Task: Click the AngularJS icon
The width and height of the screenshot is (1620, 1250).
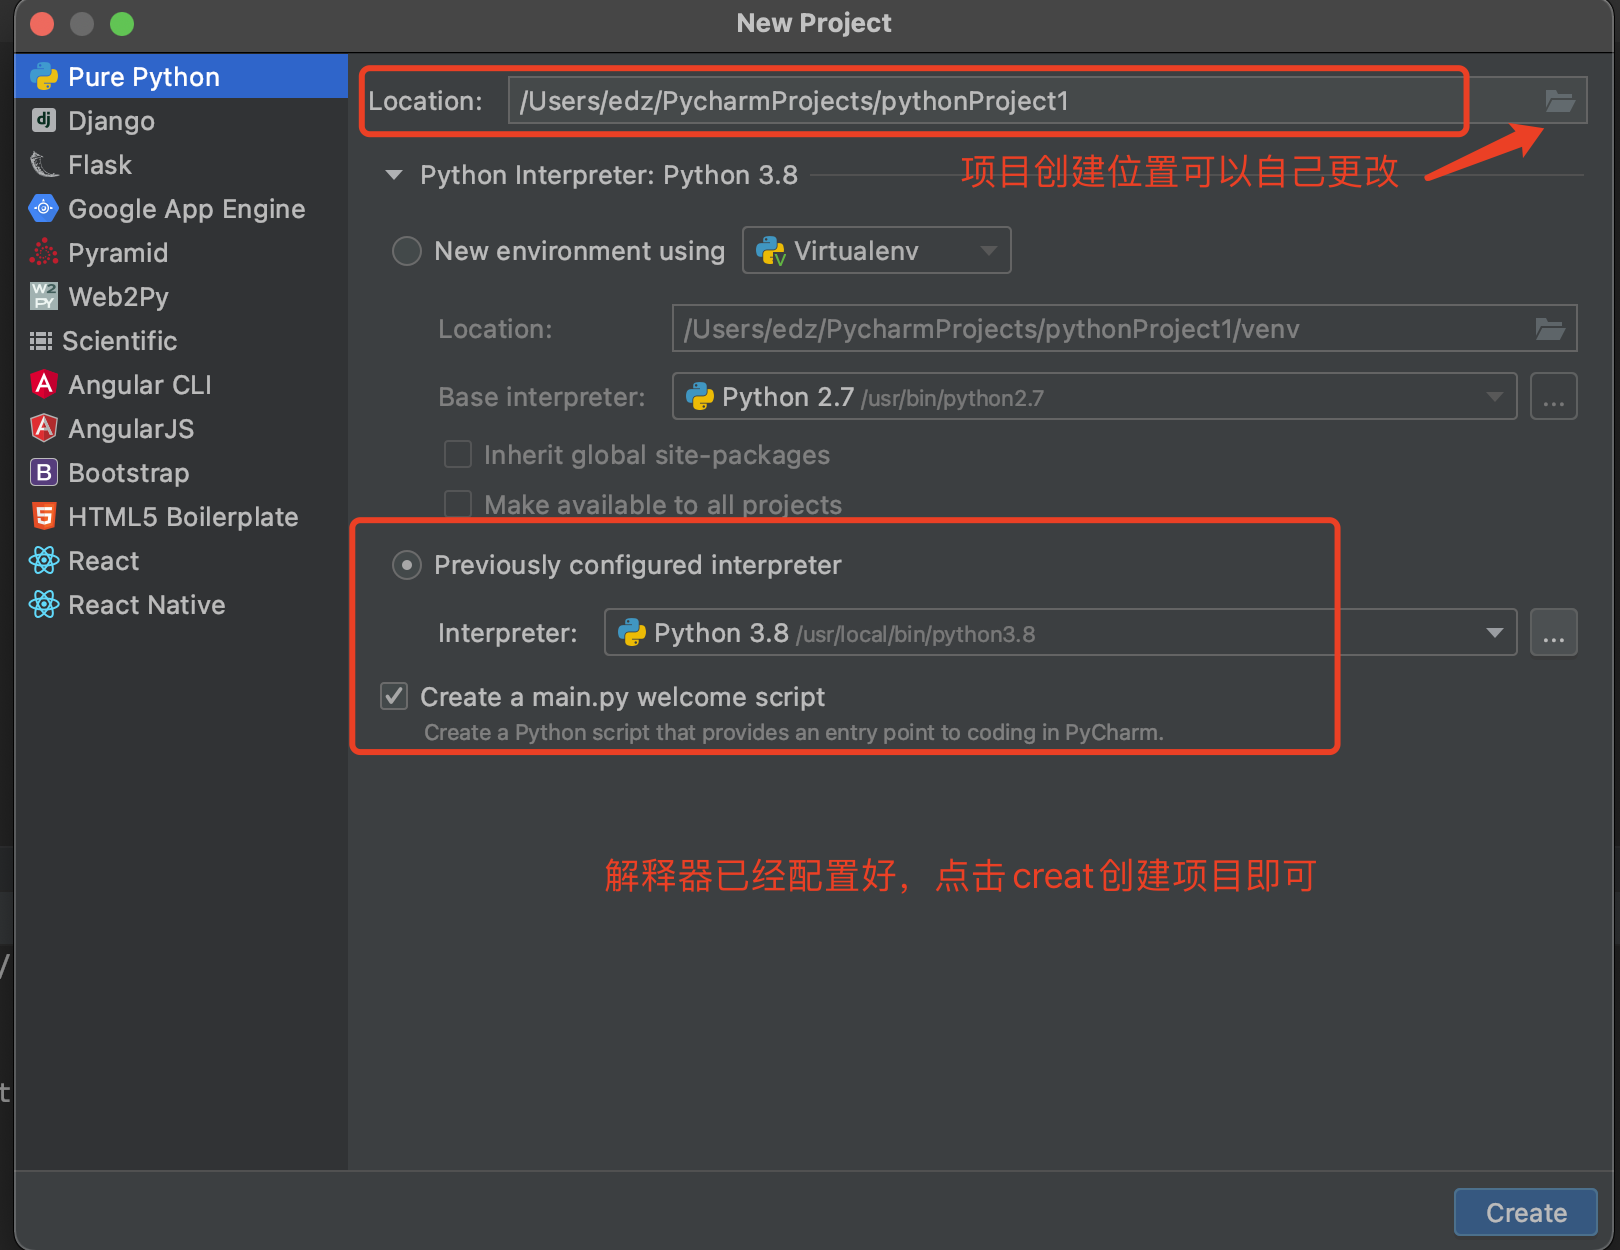Action: pyautogui.click(x=44, y=429)
